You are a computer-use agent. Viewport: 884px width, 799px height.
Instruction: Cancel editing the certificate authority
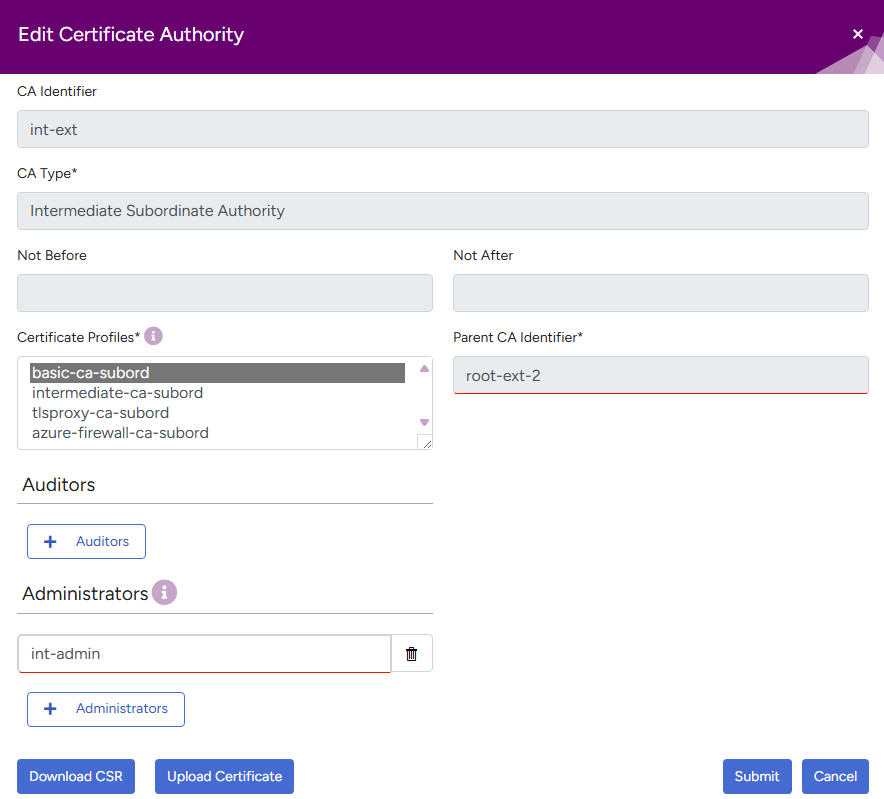tap(835, 776)
